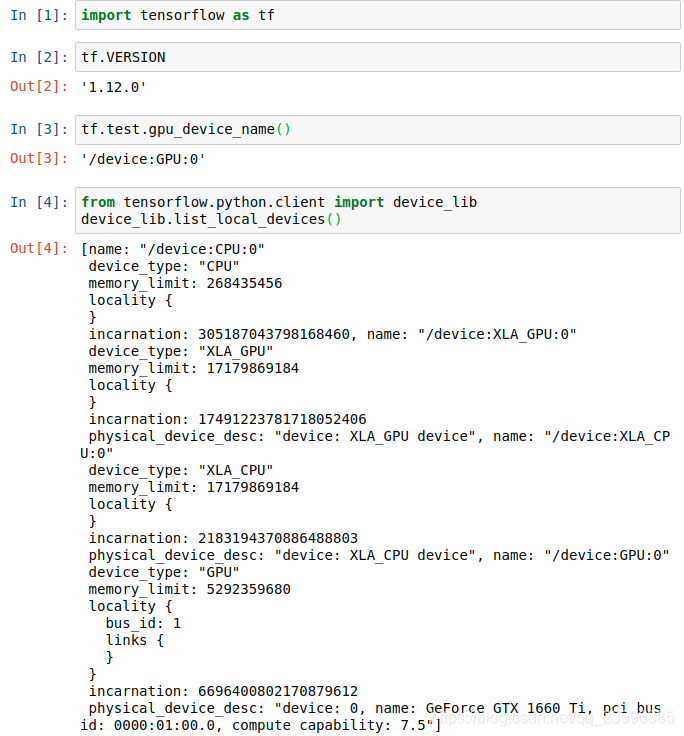Click the In [3]: prompt label
Viewport: 684px width, 736px height.
tap(39, 129)
